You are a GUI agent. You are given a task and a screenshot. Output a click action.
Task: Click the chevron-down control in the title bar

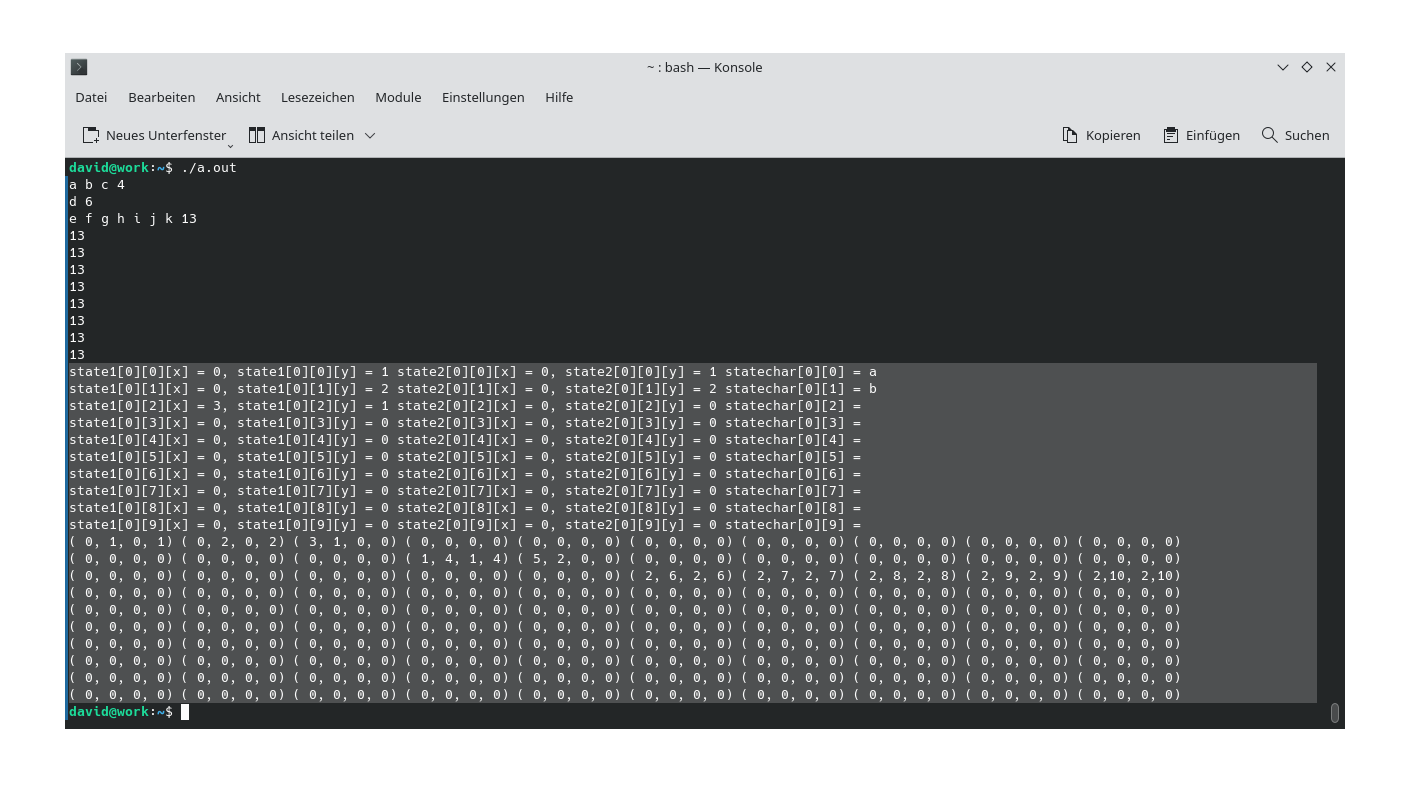coord(1282,67)
